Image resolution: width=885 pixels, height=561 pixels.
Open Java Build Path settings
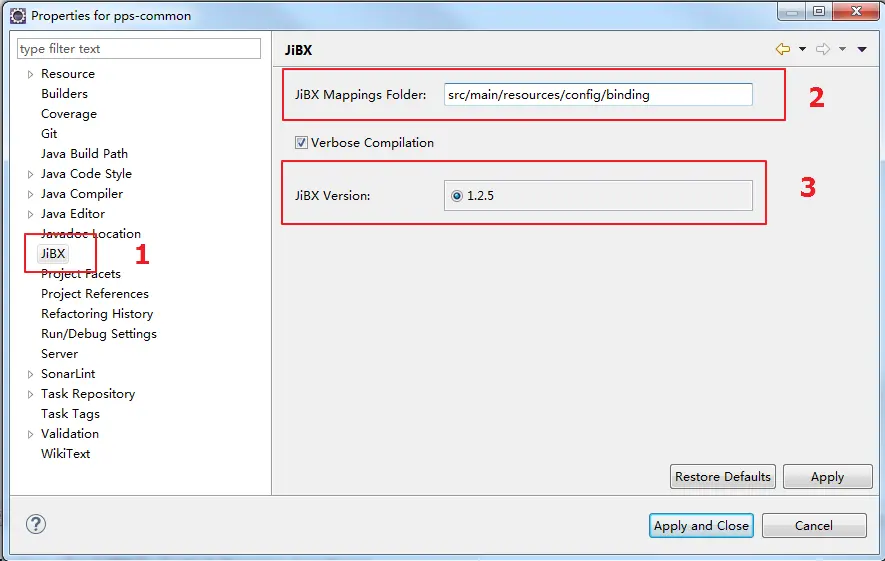click(x=85, y=154)
